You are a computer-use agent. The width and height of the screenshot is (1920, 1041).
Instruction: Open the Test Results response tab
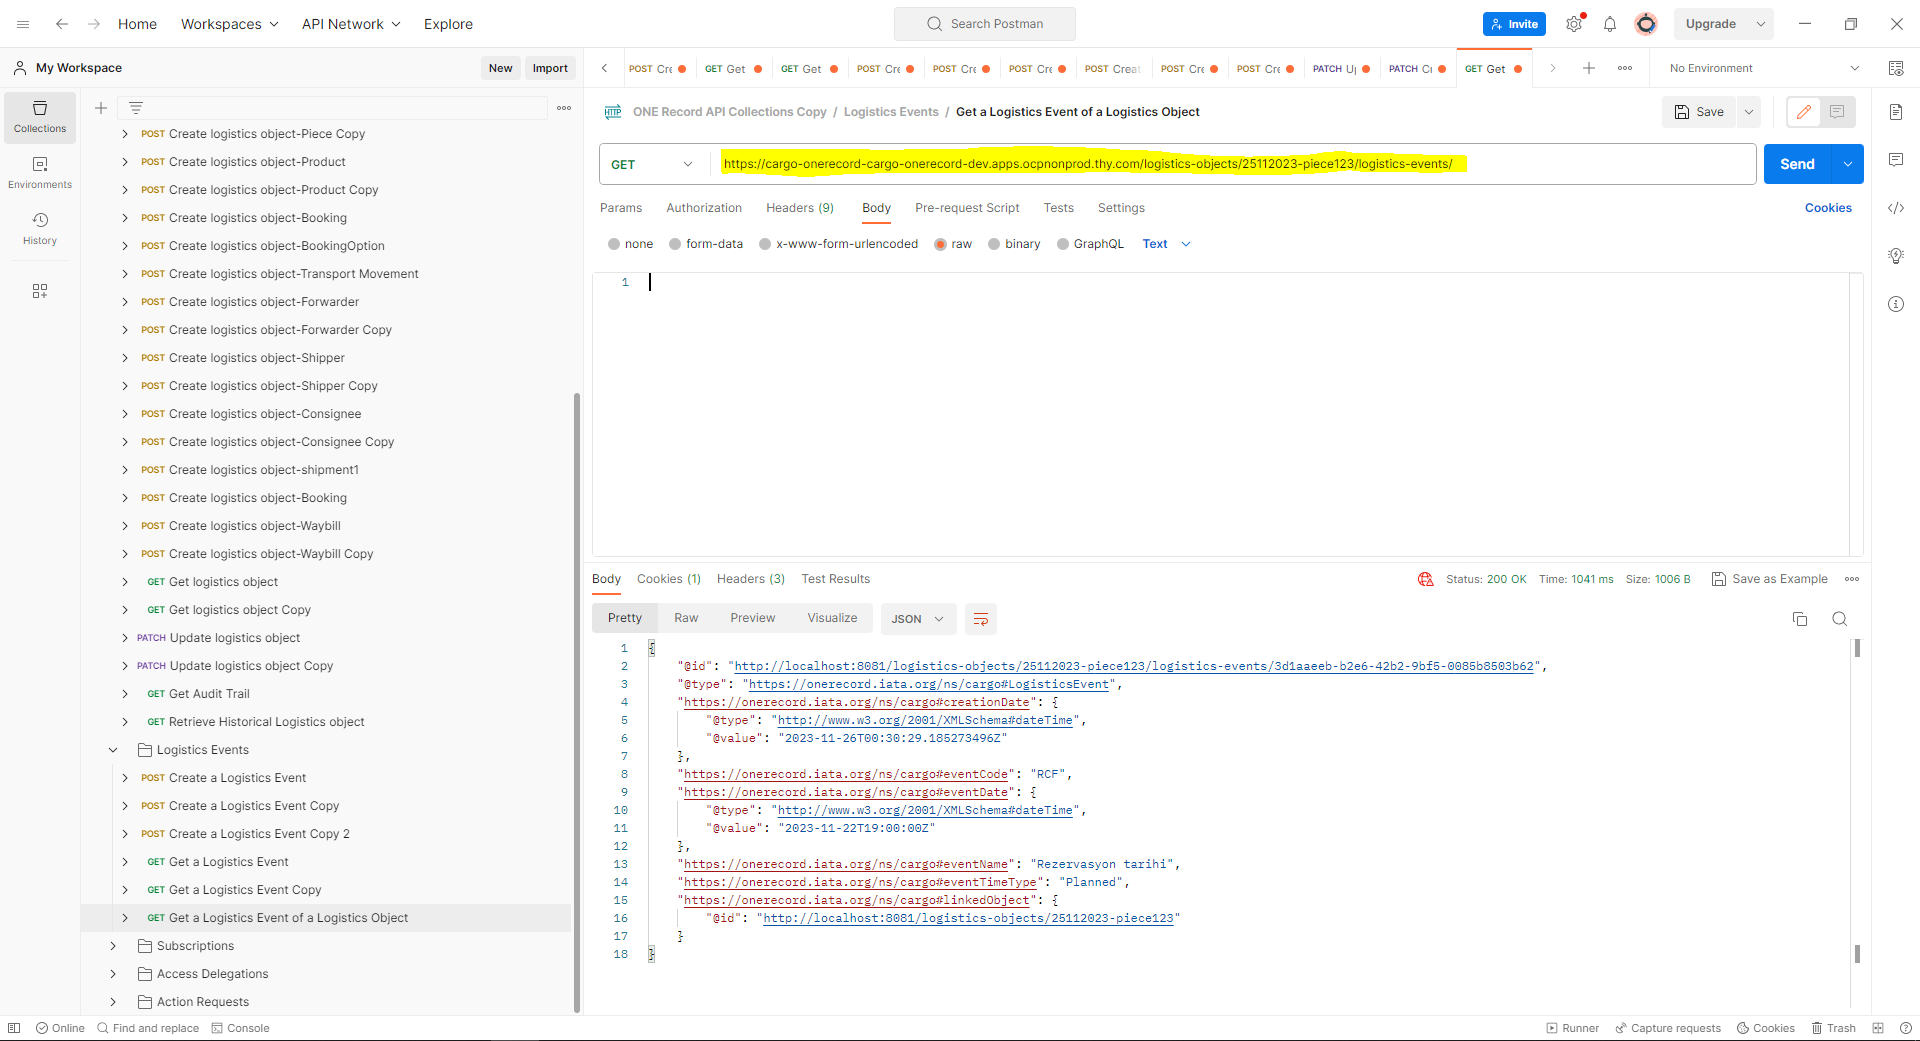(836, 579)
